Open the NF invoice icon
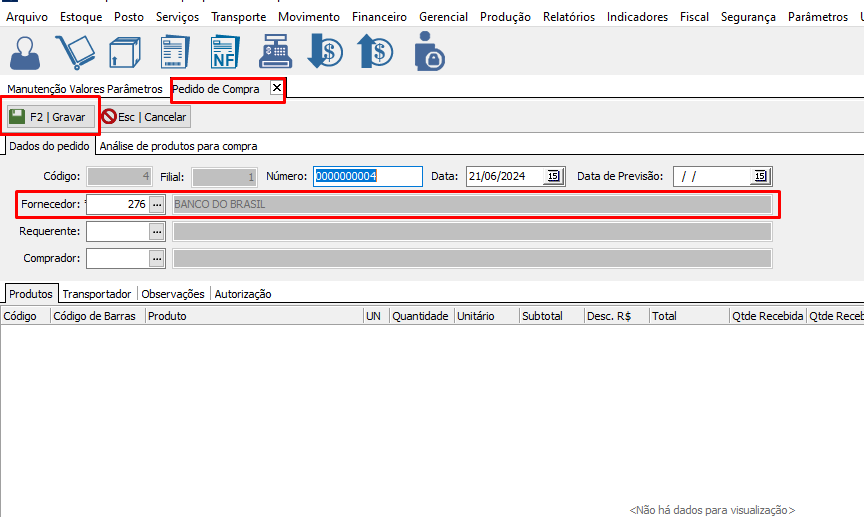Screen dimensions: 864x517 (225, 52)
